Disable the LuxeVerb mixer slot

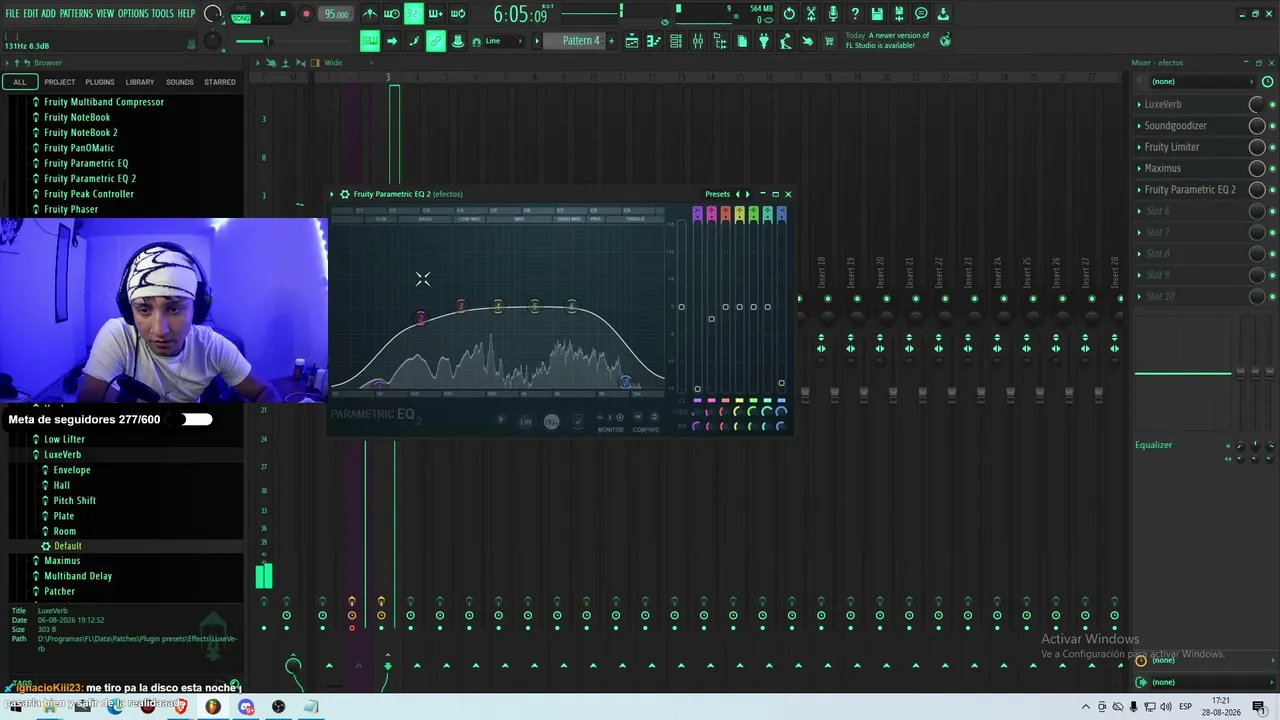click(1272, 105)
